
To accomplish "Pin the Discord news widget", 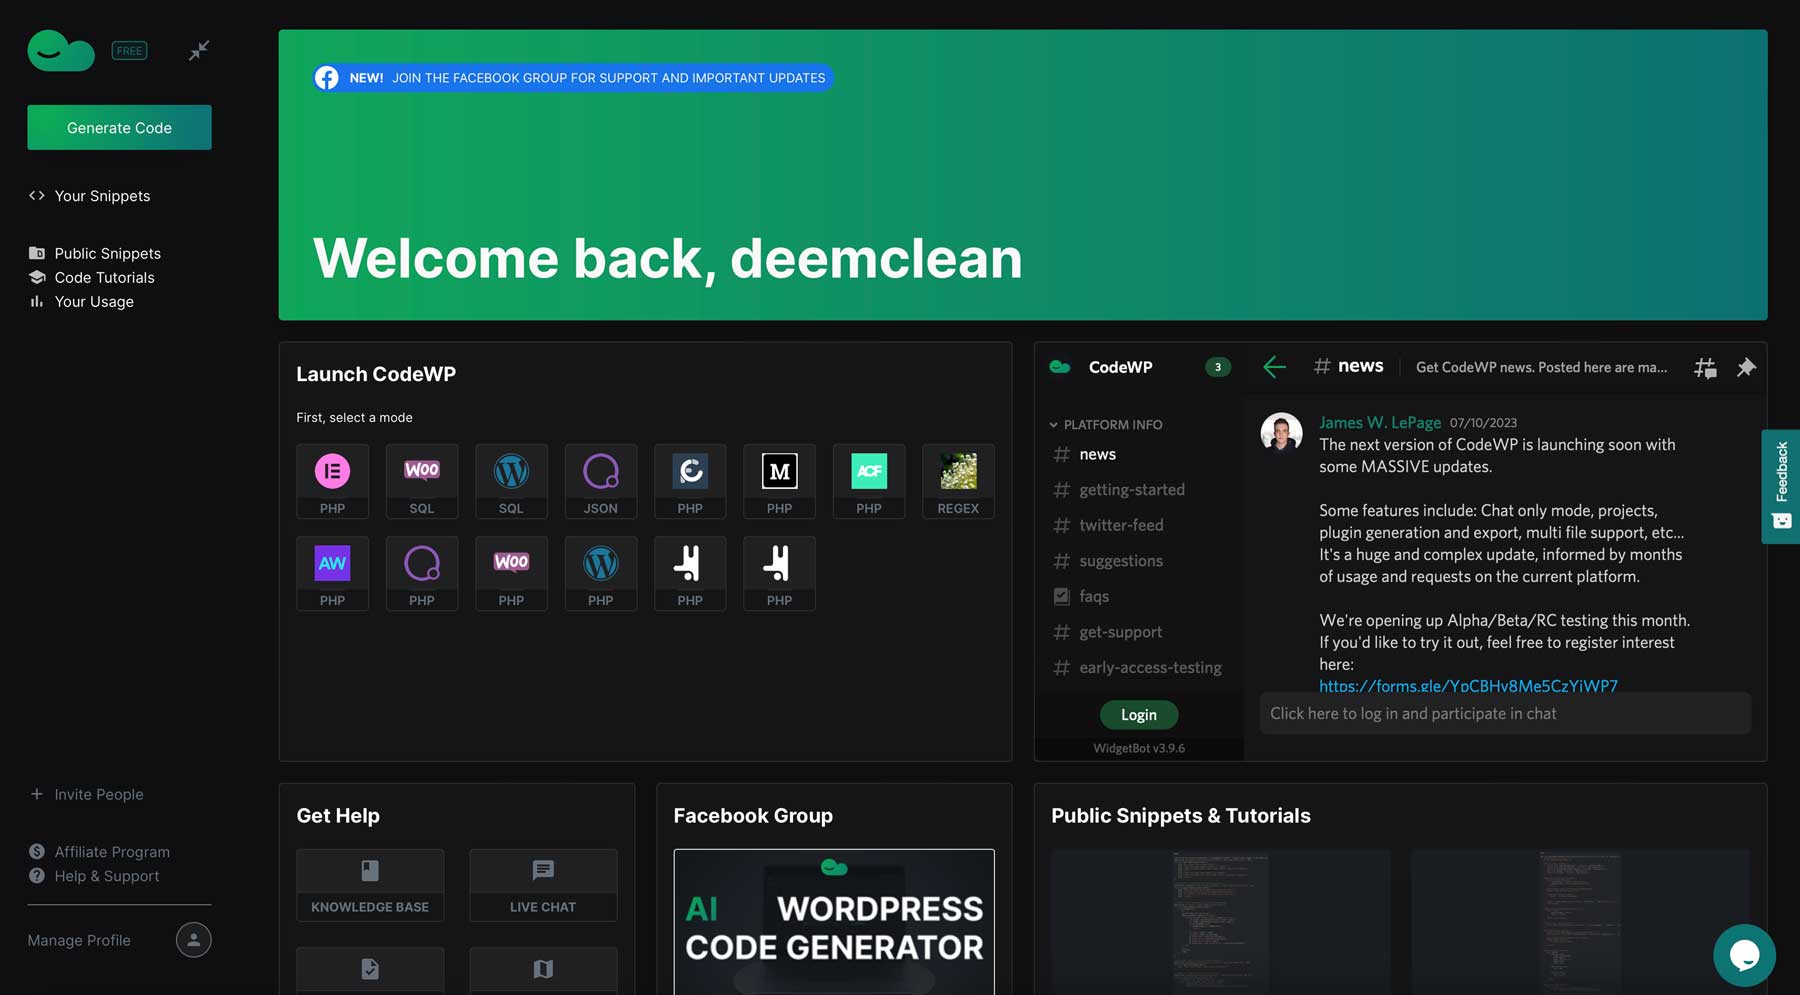I will tap(1746, 367).
